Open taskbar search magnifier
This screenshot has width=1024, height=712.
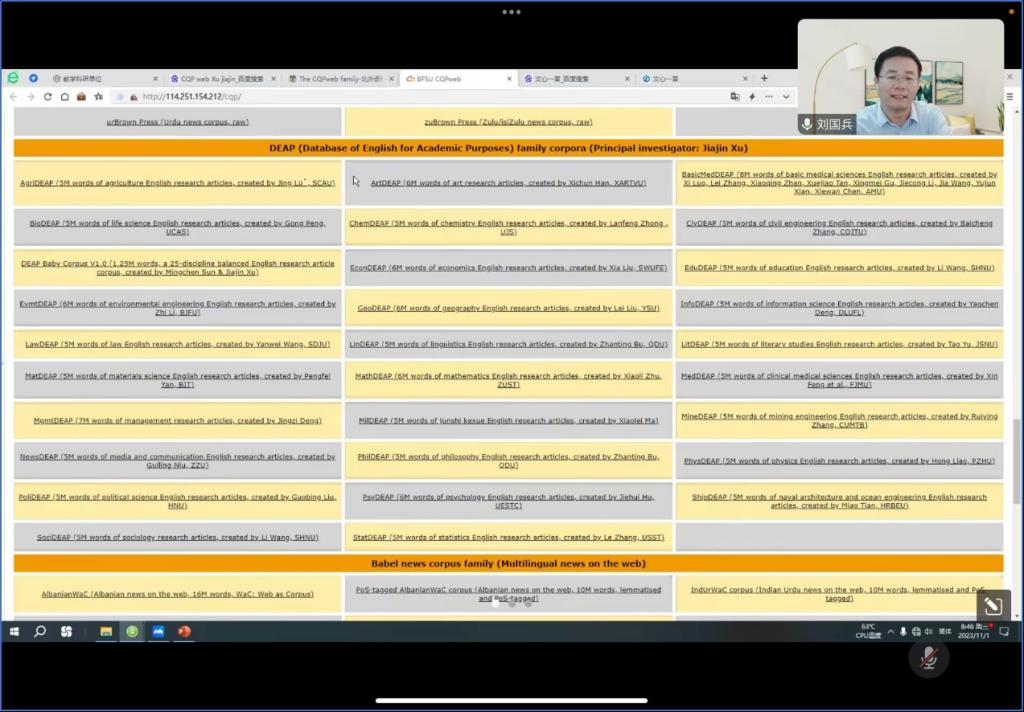(x=40, y=632)
